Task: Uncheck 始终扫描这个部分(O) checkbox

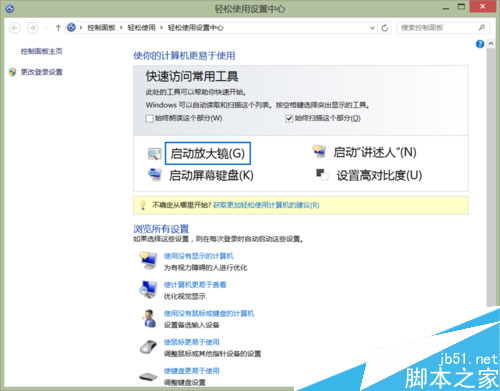Action: tap(289, 118)
